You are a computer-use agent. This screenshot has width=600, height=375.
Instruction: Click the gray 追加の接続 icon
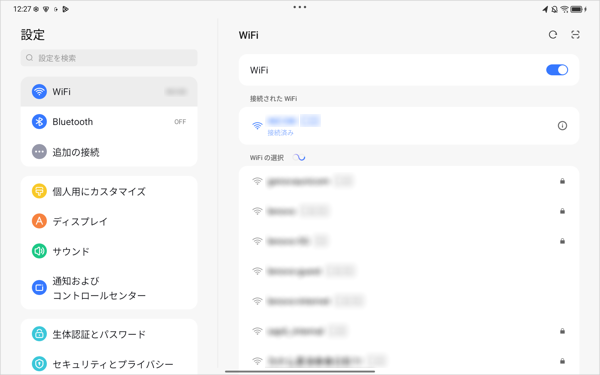pyautogui.click(x=39, y=152)
